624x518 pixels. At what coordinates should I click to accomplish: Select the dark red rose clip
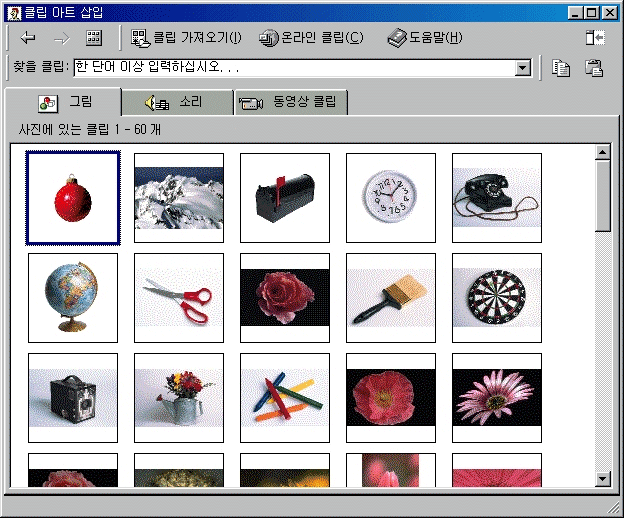[x=285, y=298]
